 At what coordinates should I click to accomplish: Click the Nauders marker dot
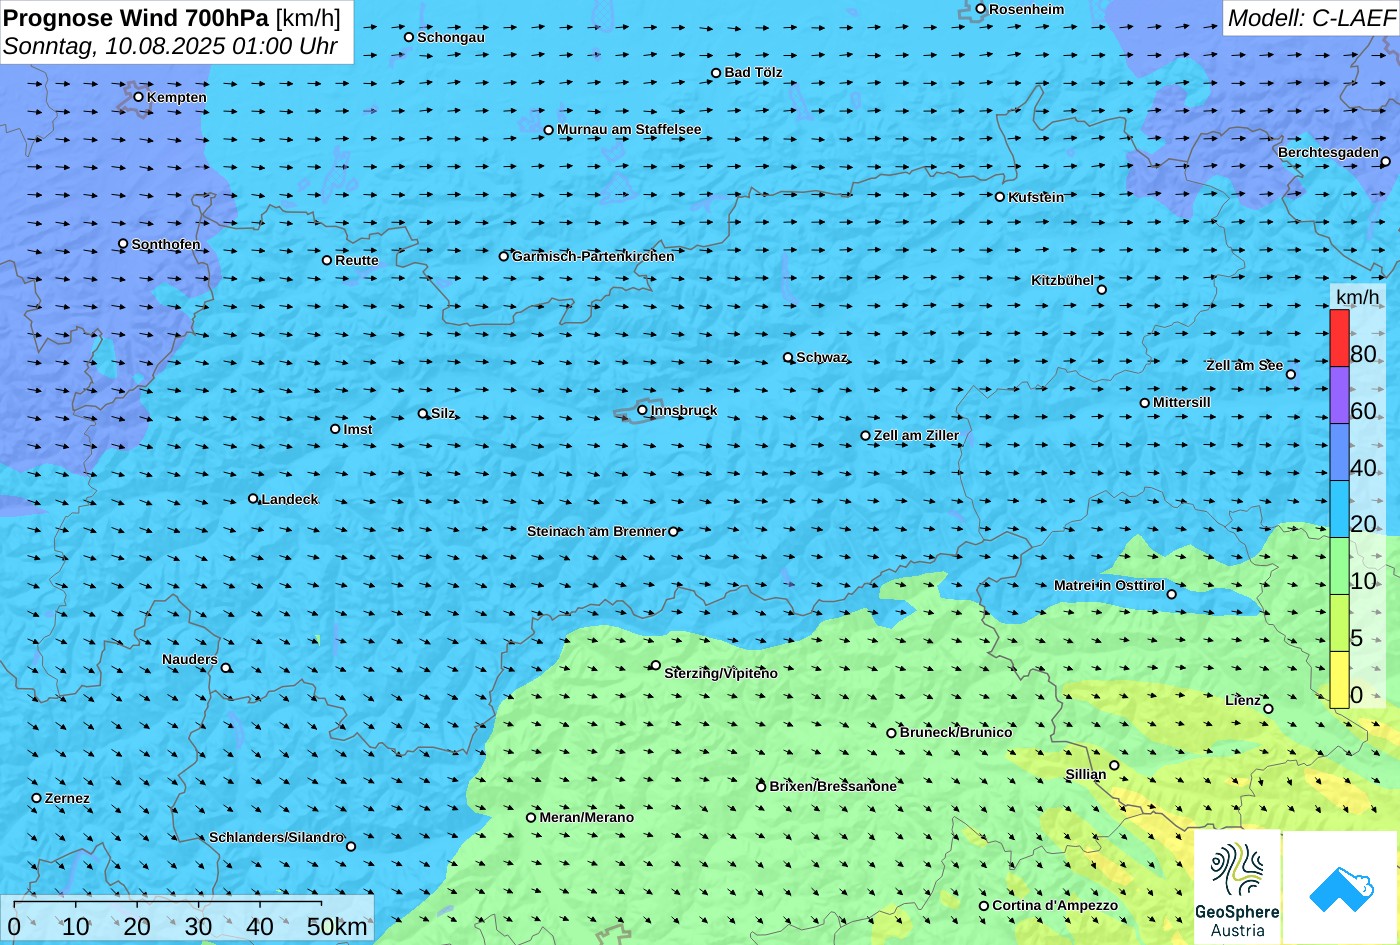coord(226,668)
